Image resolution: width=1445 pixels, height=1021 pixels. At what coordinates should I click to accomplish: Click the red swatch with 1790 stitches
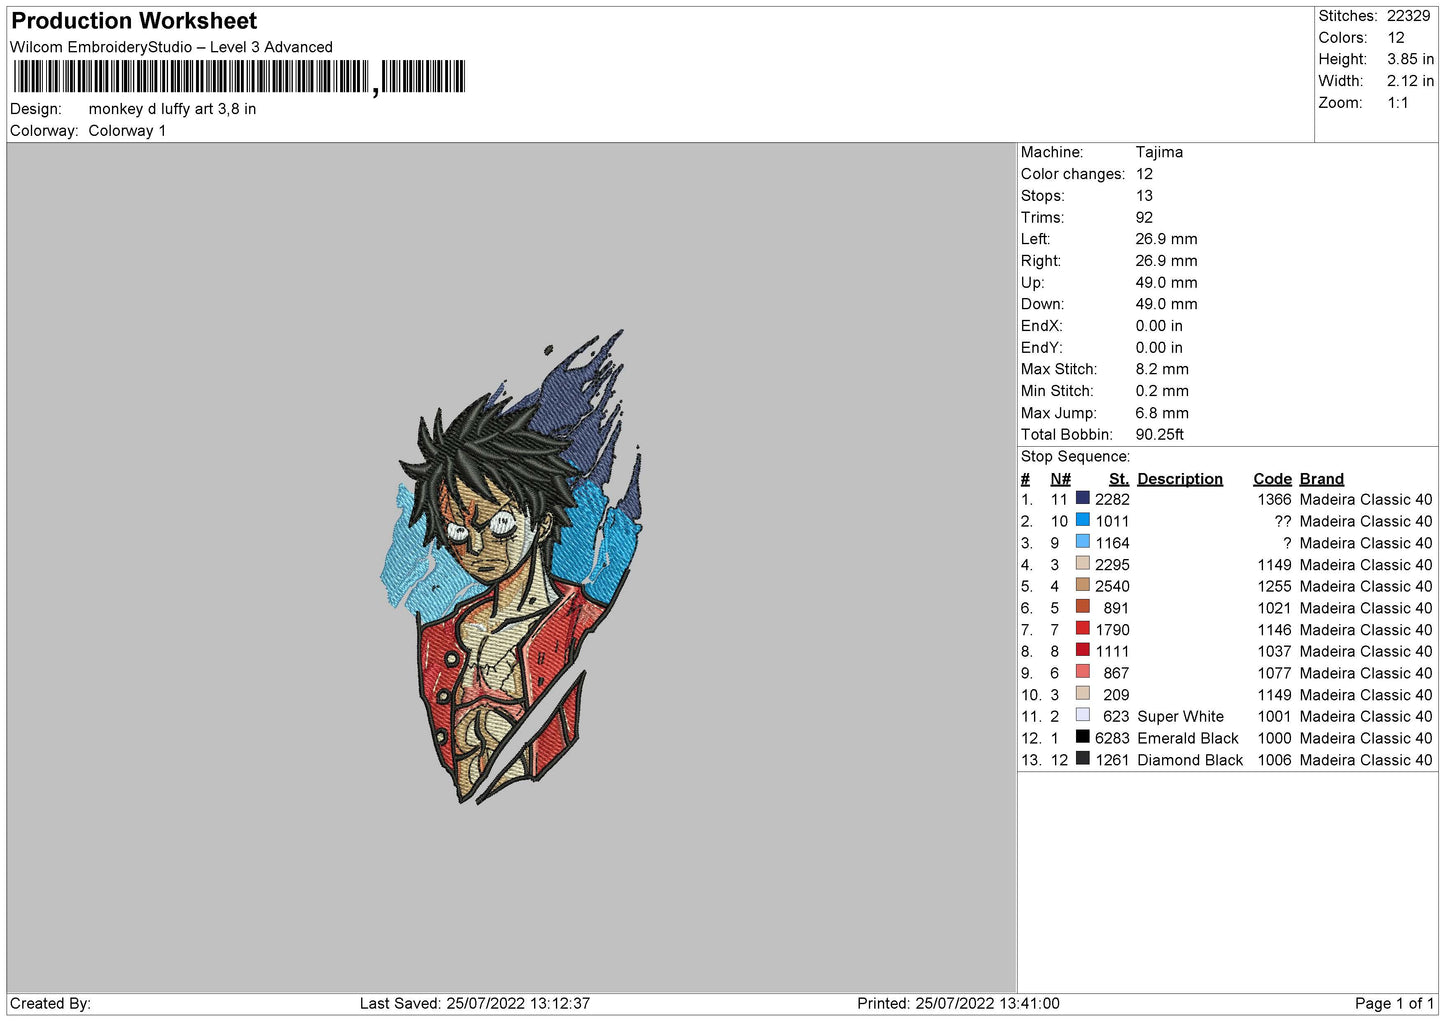pos(1082,628)
